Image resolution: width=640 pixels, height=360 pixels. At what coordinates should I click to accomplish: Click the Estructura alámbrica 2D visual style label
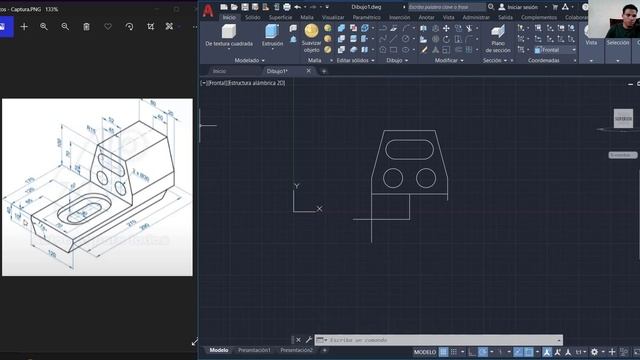[x=256, y=83]
